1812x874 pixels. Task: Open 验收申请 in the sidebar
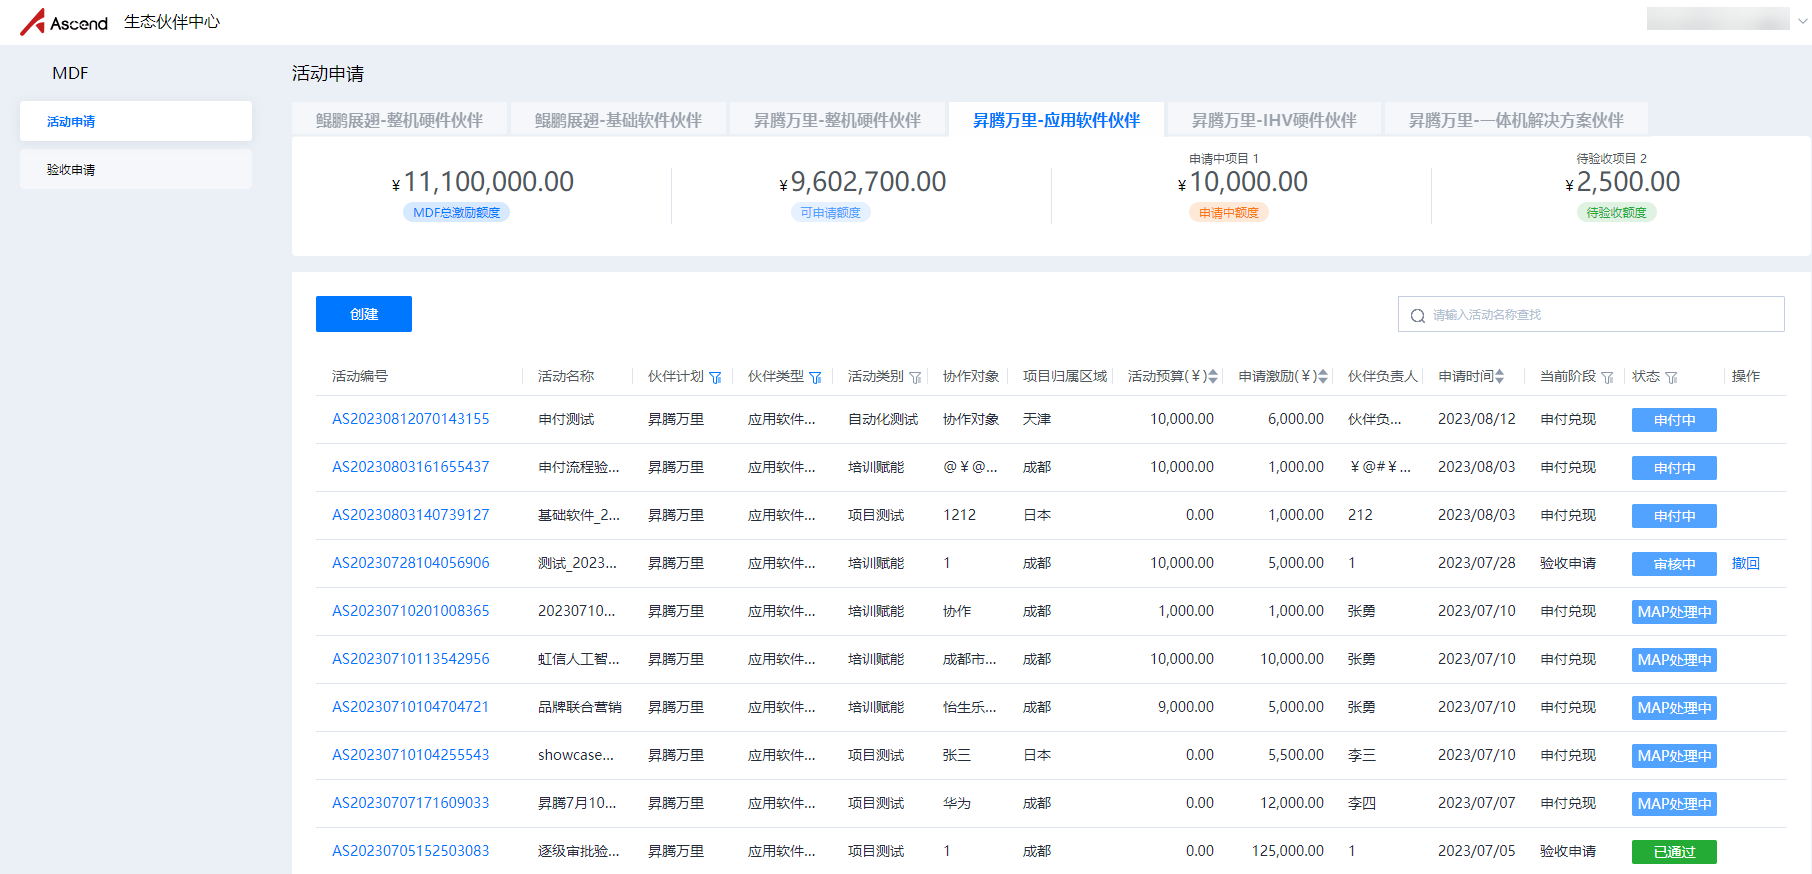click(x=136, y=169)
